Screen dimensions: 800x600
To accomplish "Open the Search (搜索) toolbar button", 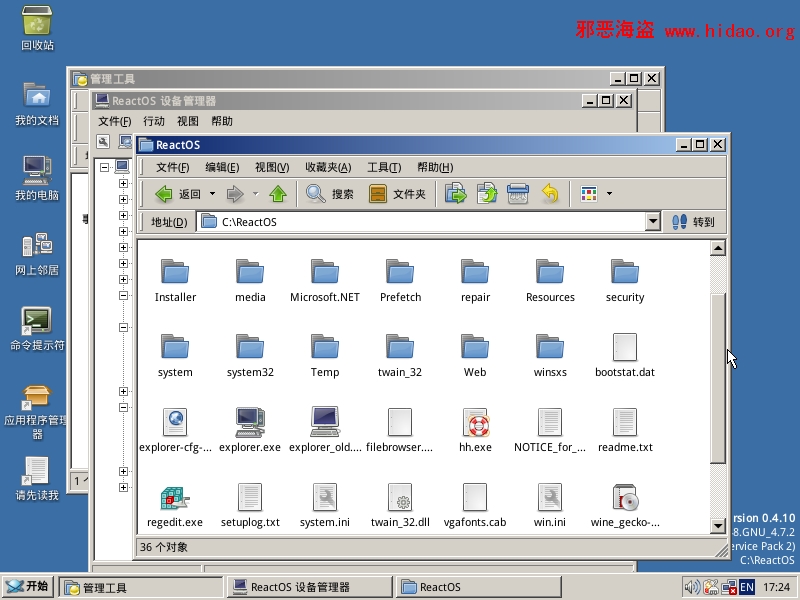I will point(330,194).
